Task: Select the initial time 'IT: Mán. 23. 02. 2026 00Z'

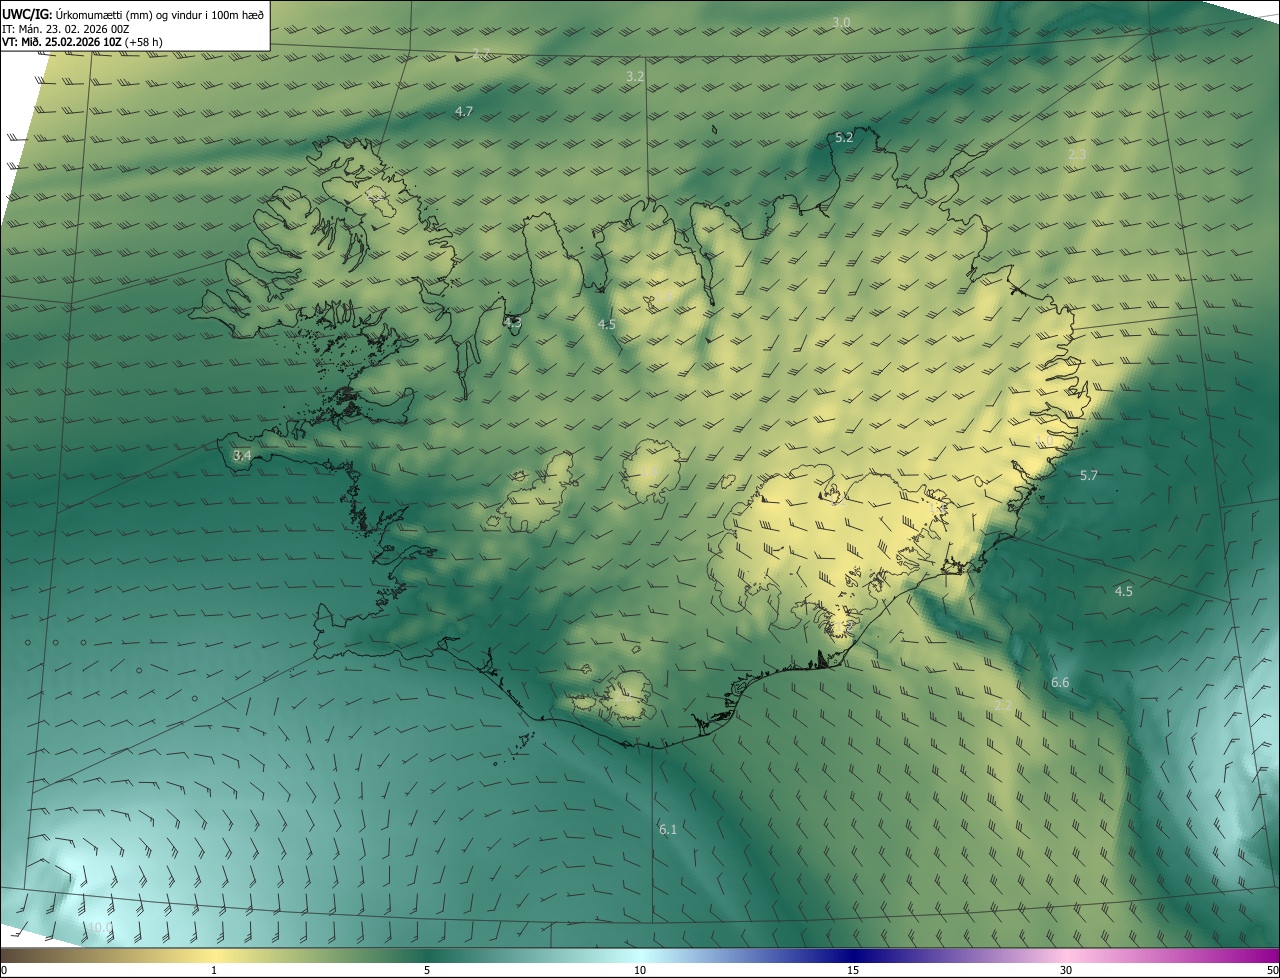Action: coord(66,29)
